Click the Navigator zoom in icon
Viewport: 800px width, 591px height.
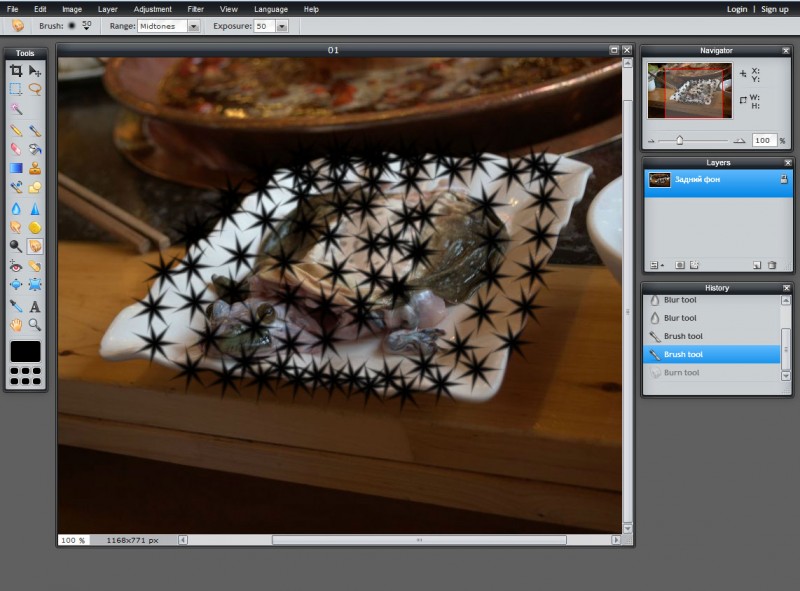click(x=739, y=141)
